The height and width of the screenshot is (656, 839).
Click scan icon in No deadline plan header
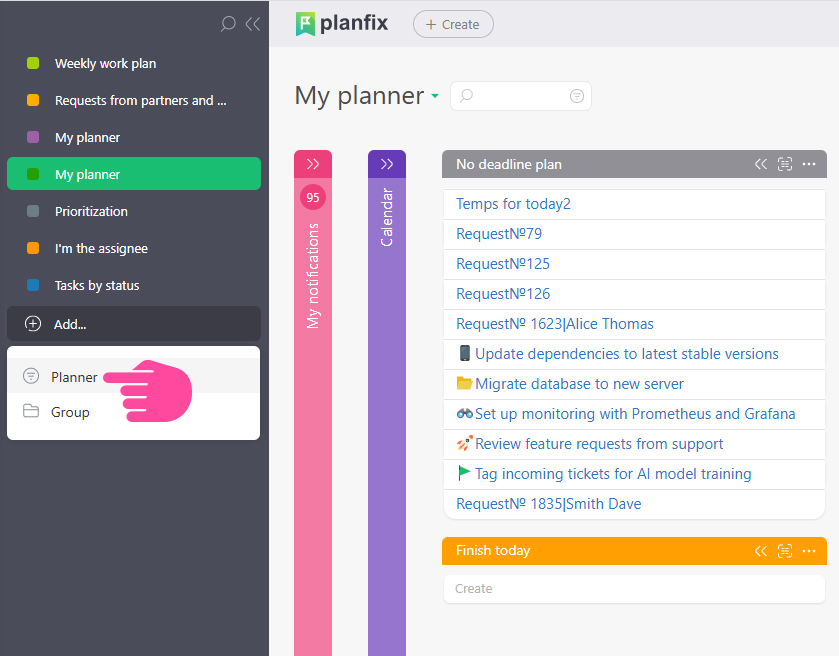785,164
